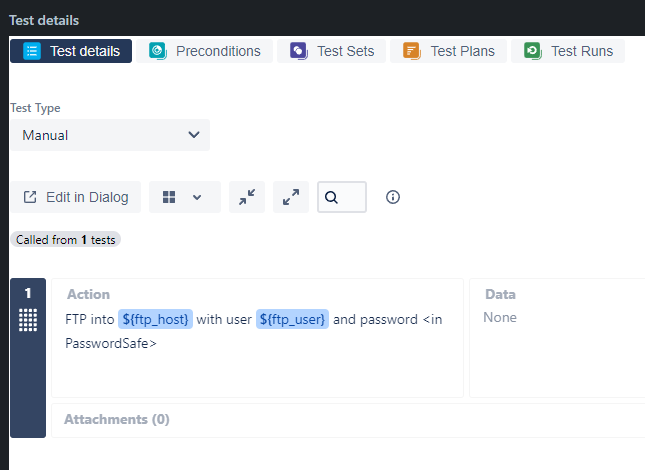The width and height of the screenshot is (645, 470).
Task: Click the step number 1 label
Action: (28, 293)
